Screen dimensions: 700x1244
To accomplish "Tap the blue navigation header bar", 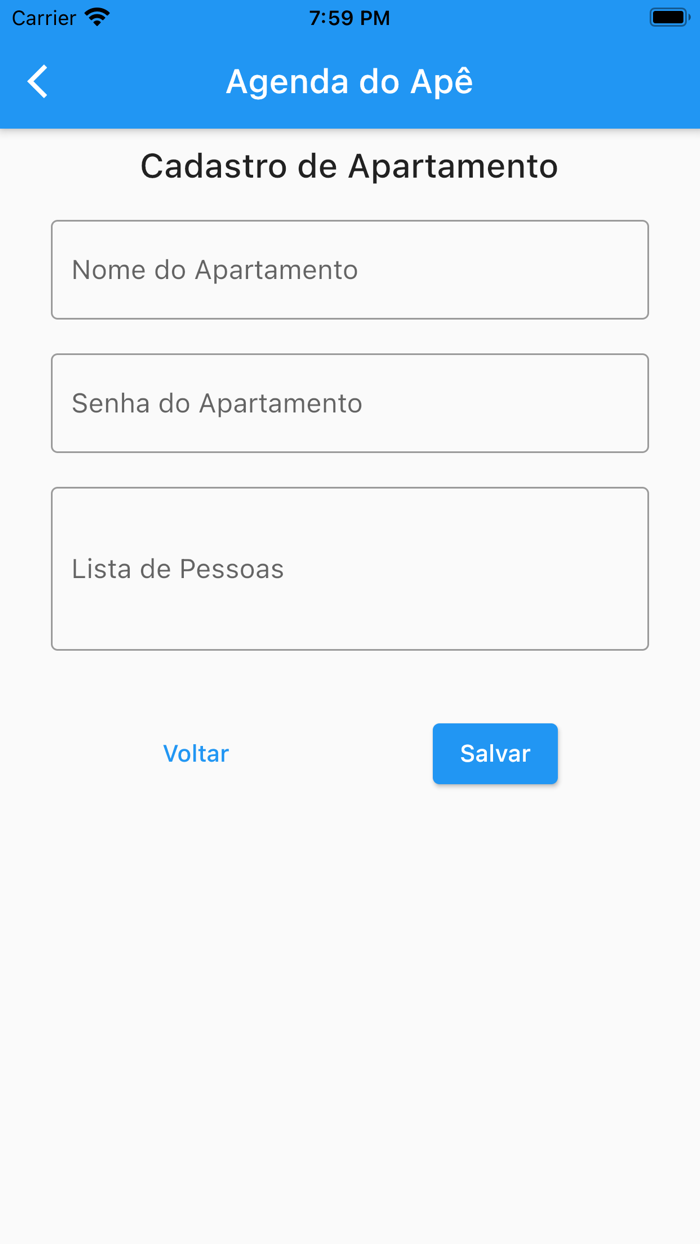I will (550, 81).
